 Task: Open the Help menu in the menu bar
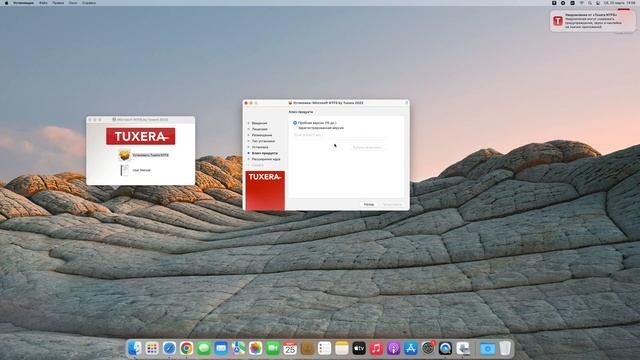pos(89,3)
